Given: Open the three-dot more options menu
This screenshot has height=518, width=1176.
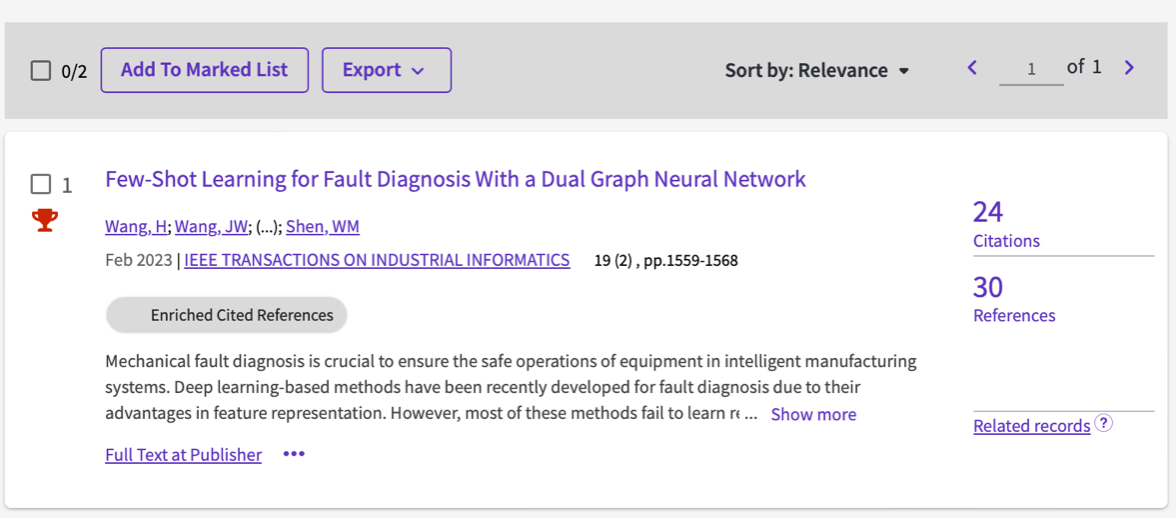Looking at the screenshot, I should [293, 454].
